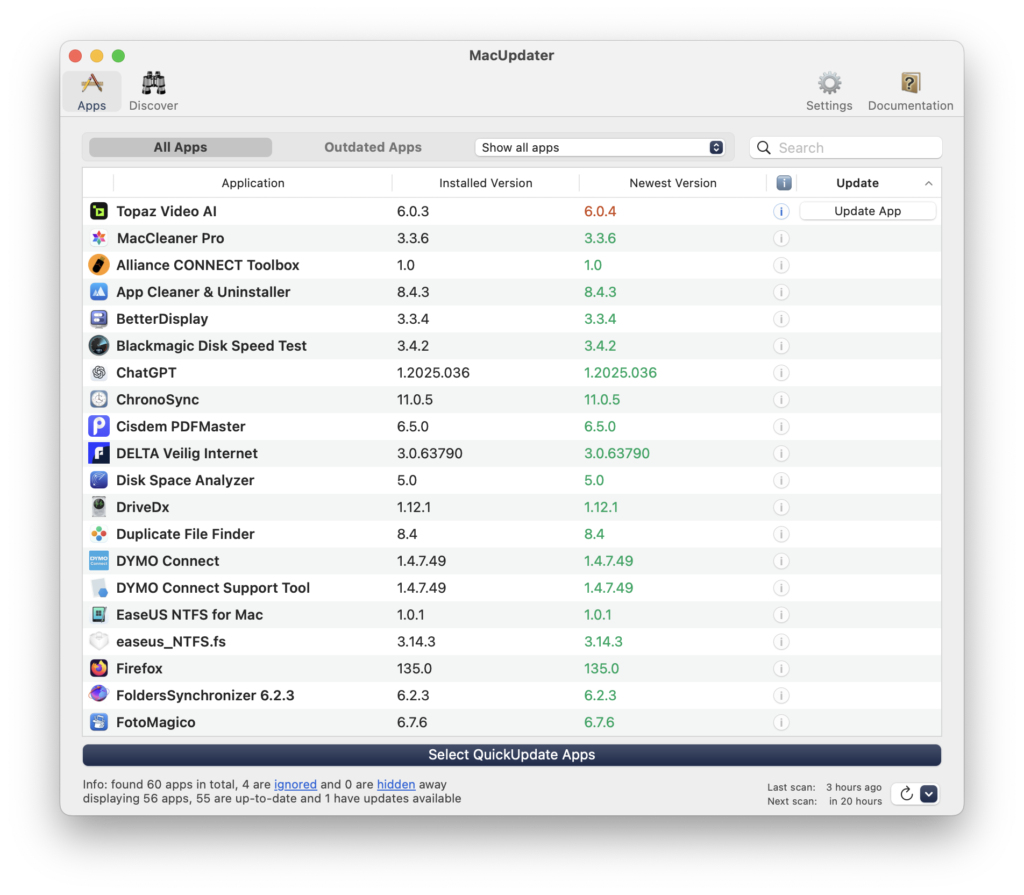The image size is (1024, 895).
Task: Switch to Outdated Apps tab
Action: tap(373, 148)
